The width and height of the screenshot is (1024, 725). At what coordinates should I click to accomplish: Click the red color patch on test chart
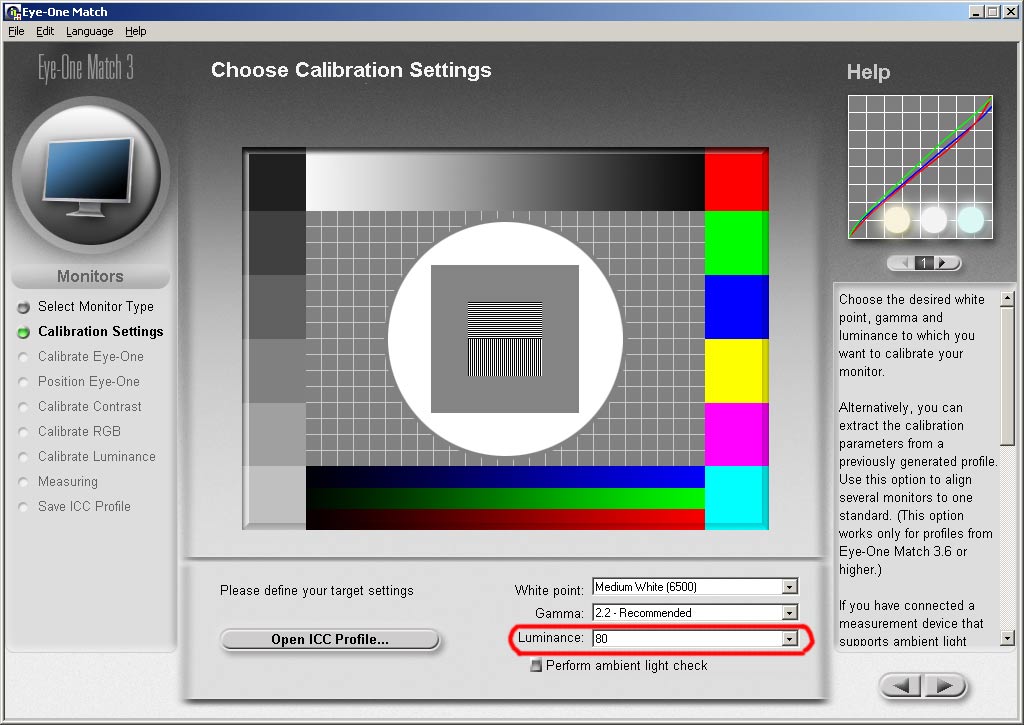coord(736,182)
